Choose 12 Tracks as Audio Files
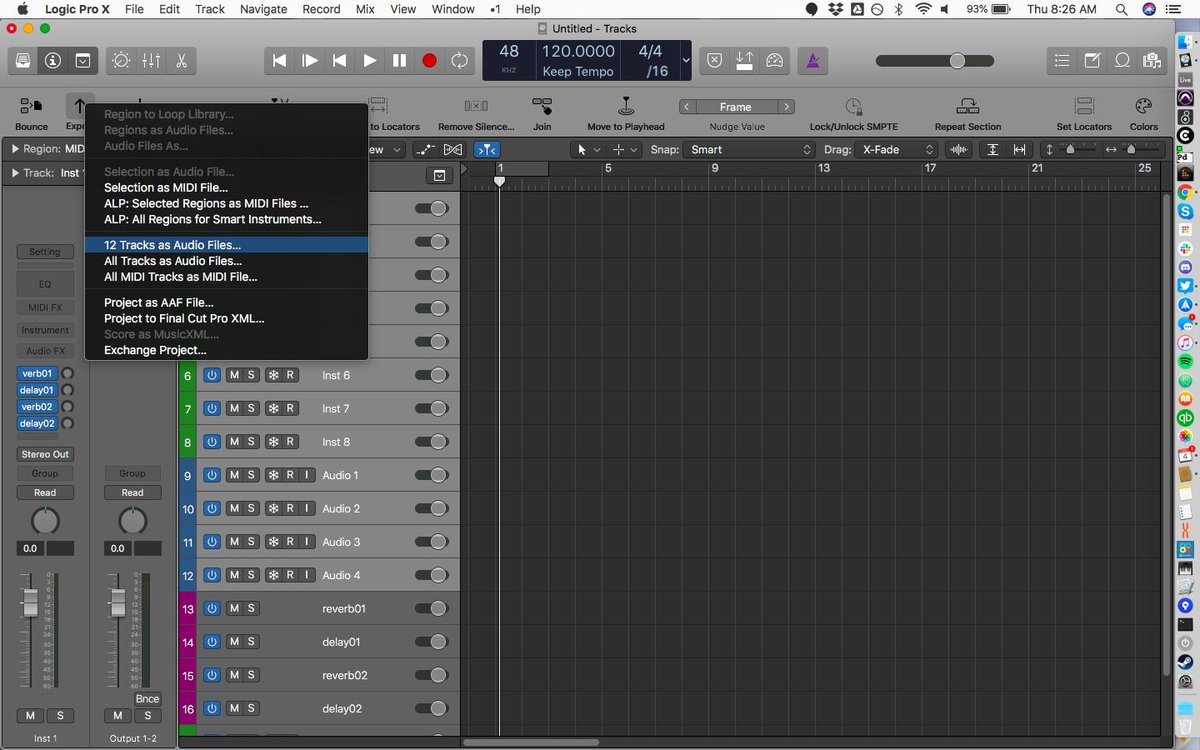Image resolution: width=1200 pixels, height=750 pixels. click(x=227, y=245)
